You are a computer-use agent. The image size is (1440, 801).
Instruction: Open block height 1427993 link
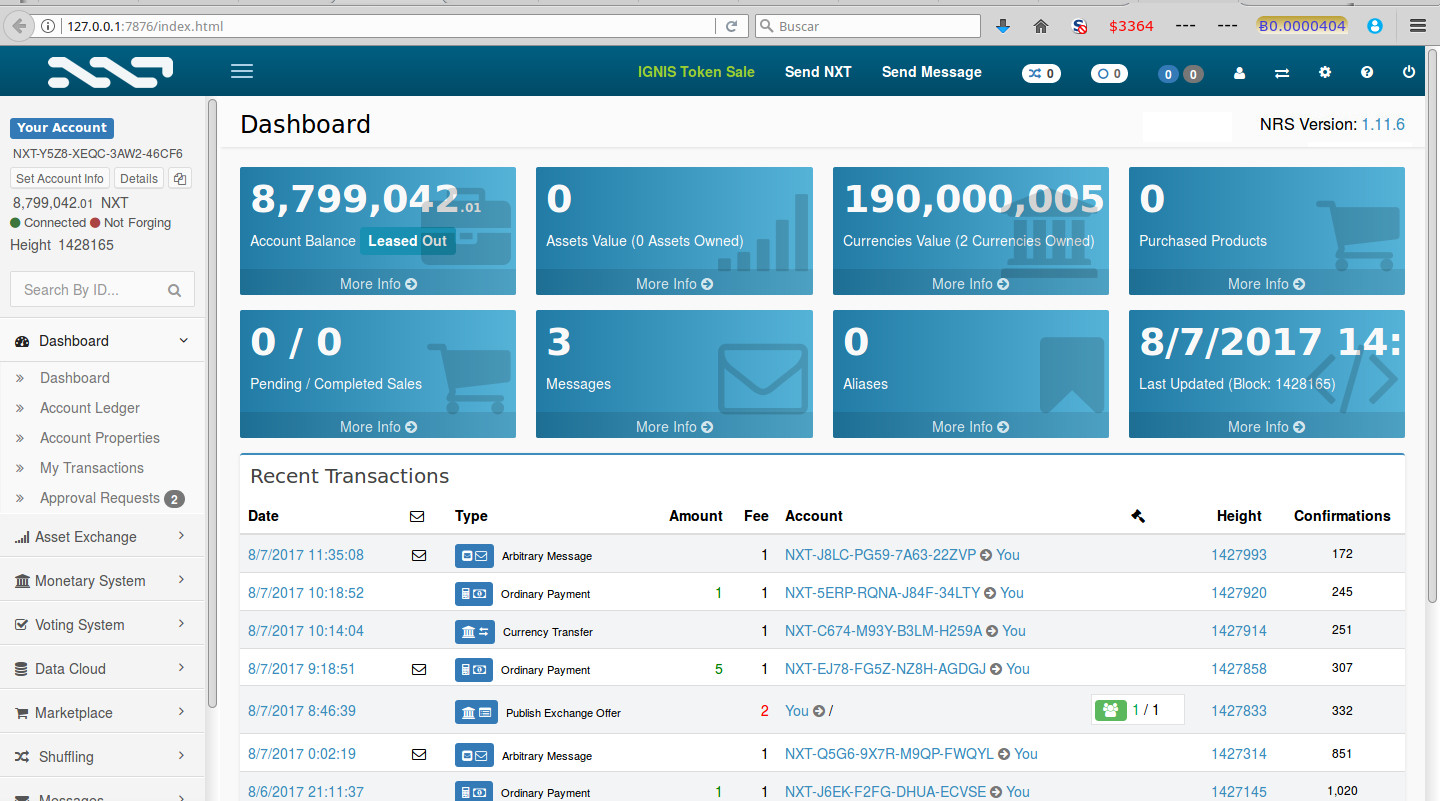click(x=1239, y=555)
